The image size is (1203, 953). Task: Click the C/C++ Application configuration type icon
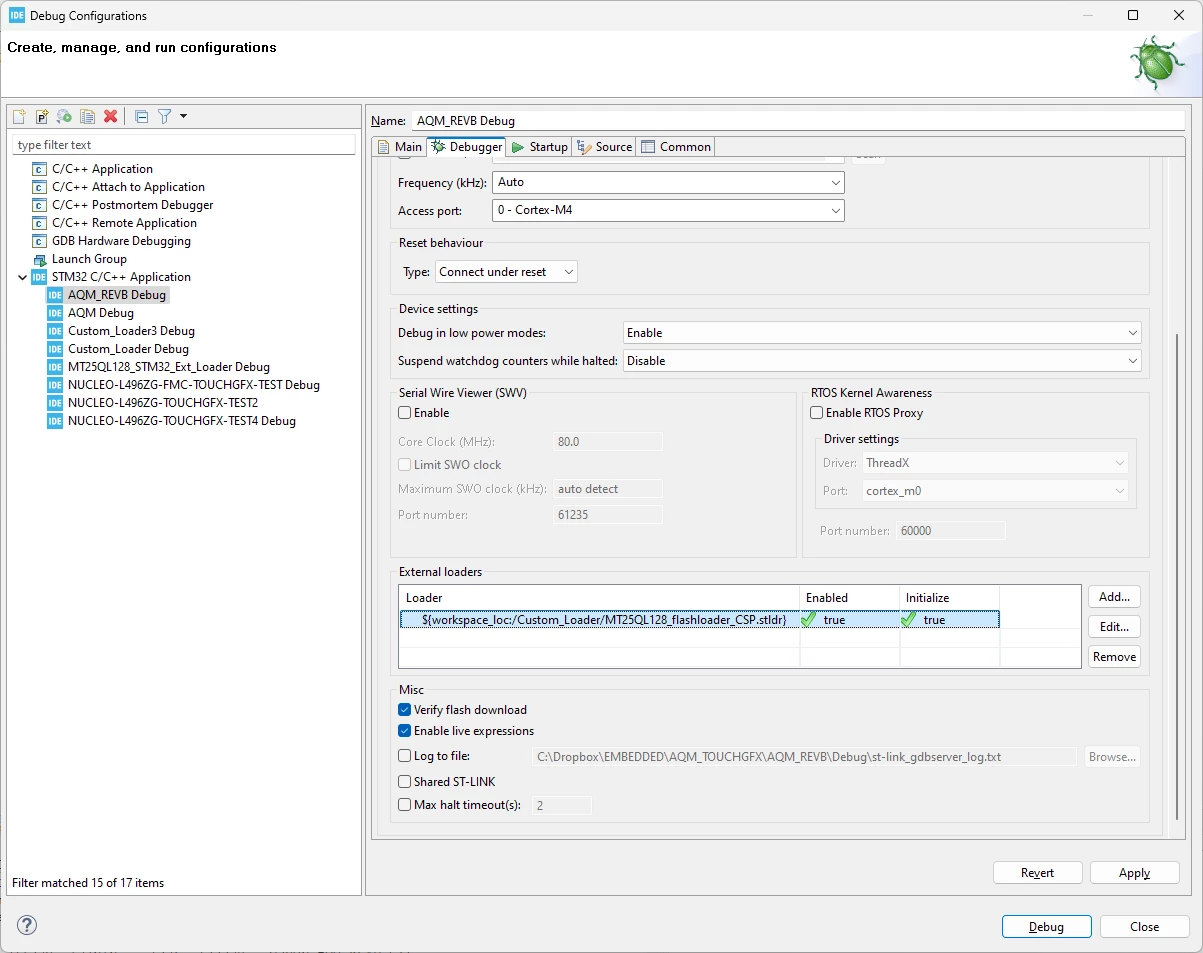39,169
